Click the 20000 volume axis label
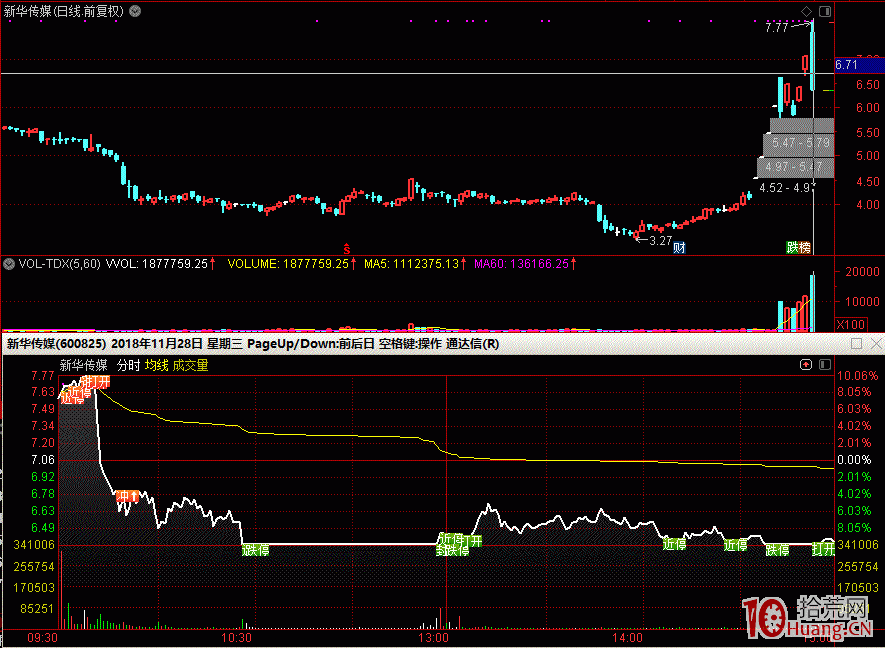The width and height of the screenshot is (885, 648). point(862,272)
